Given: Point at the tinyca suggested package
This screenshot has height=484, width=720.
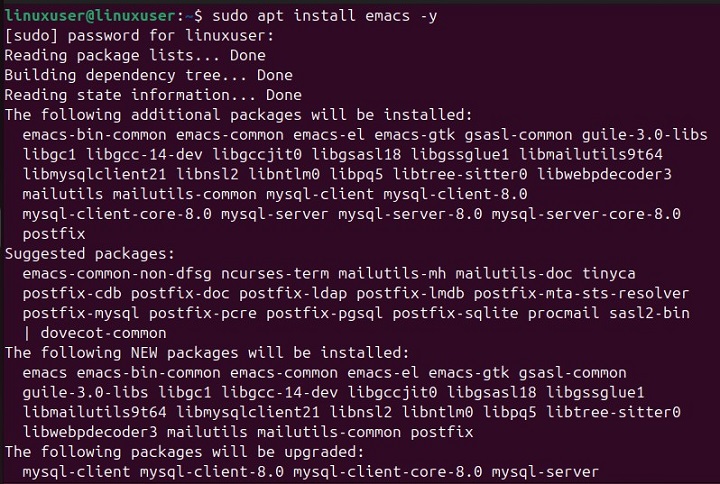Looking at the screenshot, I should tap(608, 273).
